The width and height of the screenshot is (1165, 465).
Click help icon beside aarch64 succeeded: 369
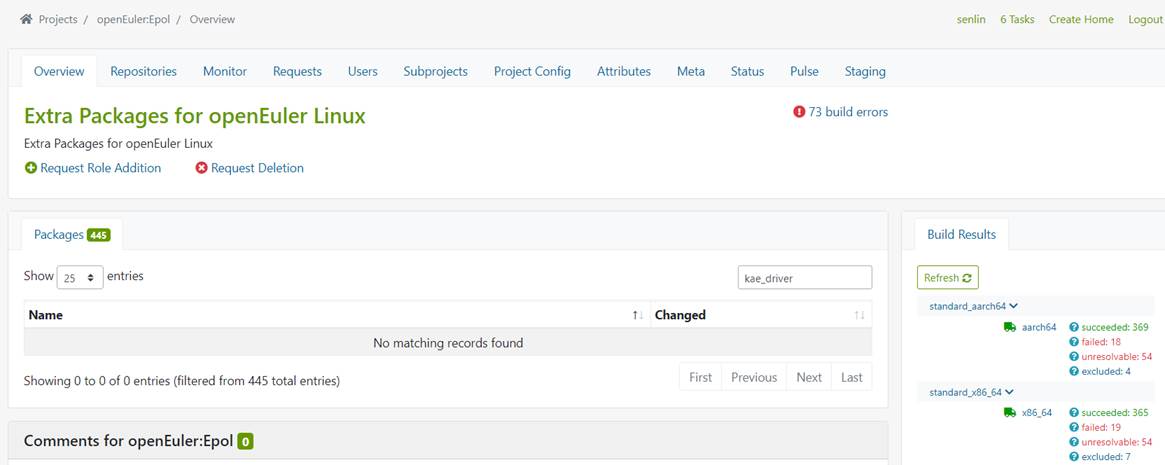(1073, 327)
